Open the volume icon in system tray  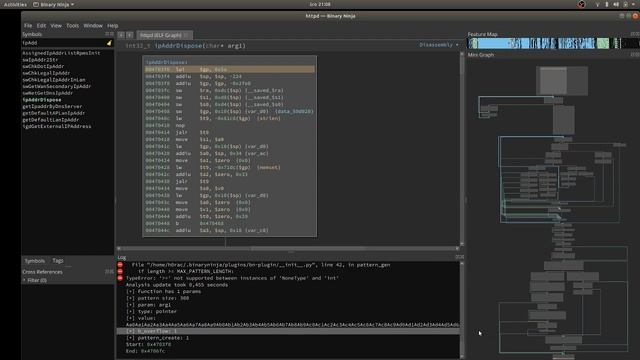(x=616, y=4)
